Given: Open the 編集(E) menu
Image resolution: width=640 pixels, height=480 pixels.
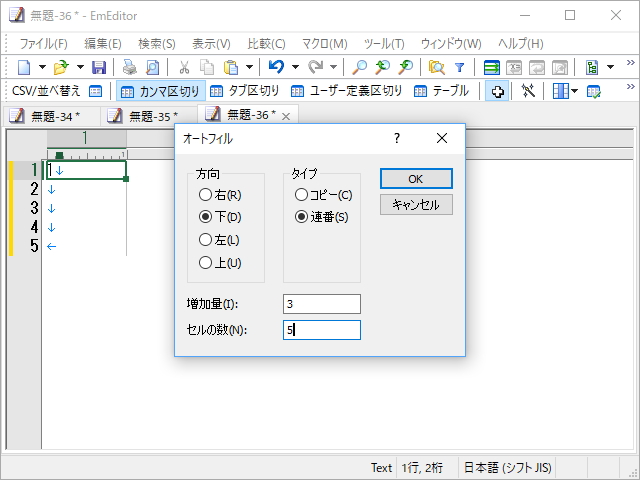Looking at the screenshot, I should [103, 43].
